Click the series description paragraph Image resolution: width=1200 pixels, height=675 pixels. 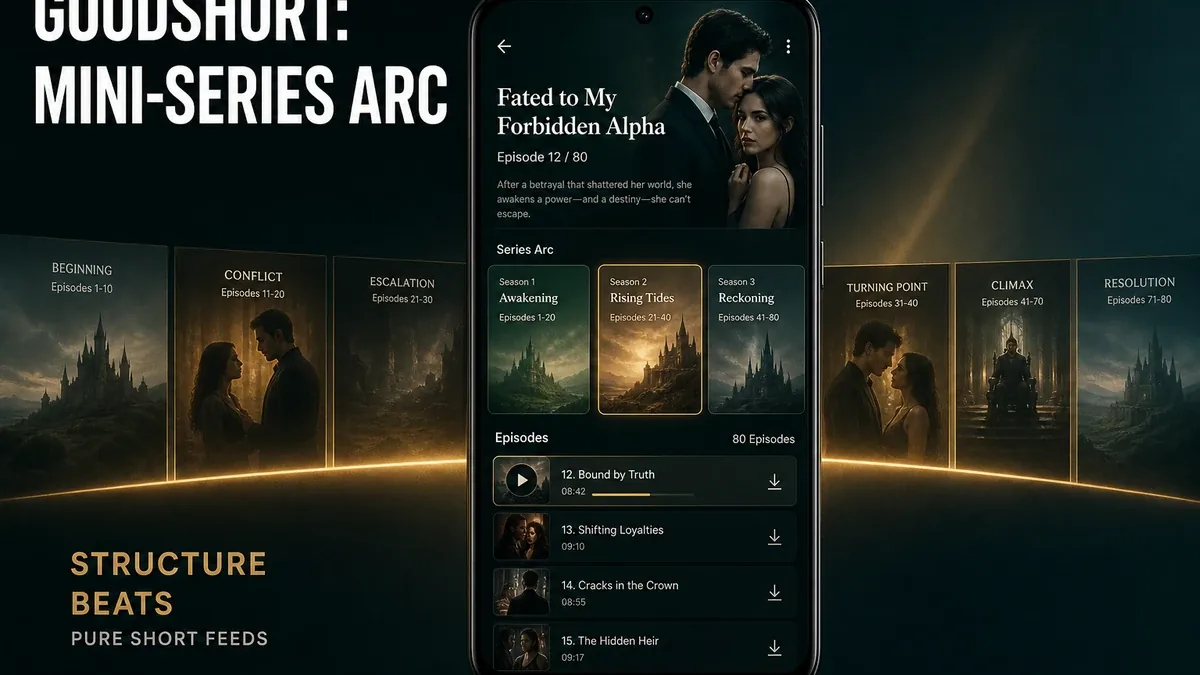(x=596, y=199)
